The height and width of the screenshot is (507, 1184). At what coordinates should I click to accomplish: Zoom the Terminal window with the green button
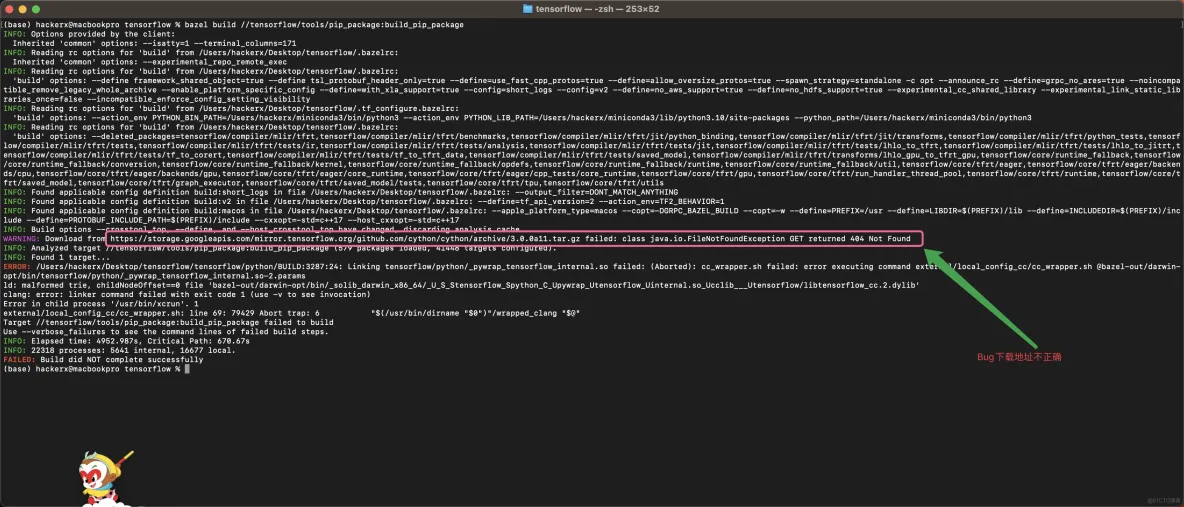(x=35, y=8)
